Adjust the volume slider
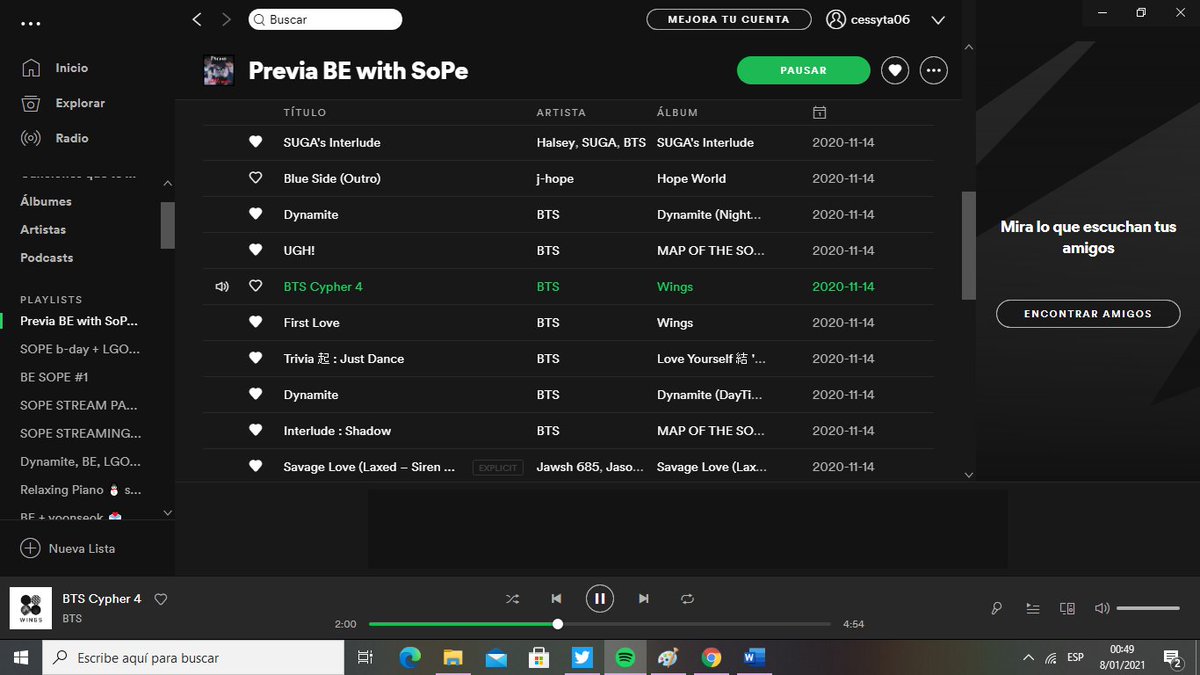 tap(1148, 608)
